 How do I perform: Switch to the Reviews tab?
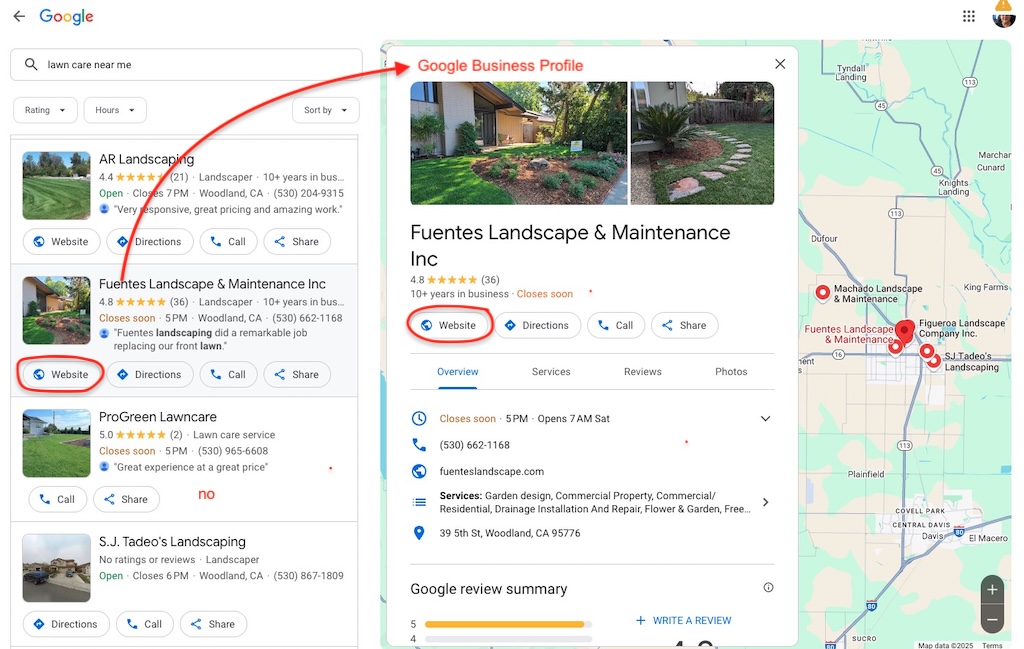click(642, 372)
